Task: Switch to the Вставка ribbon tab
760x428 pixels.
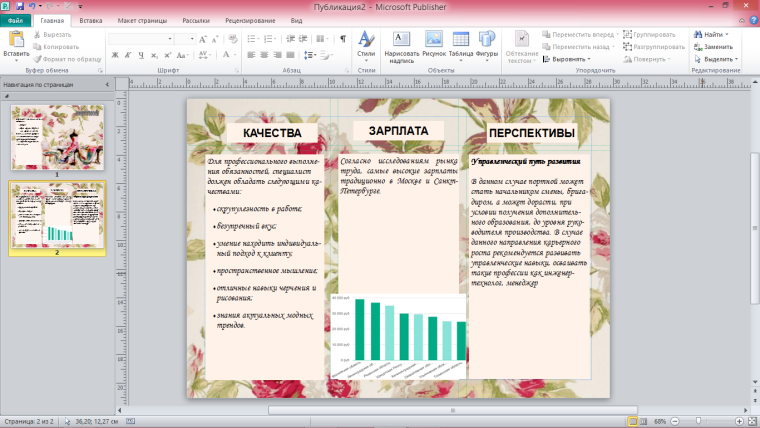Action: tap(90, 19)
